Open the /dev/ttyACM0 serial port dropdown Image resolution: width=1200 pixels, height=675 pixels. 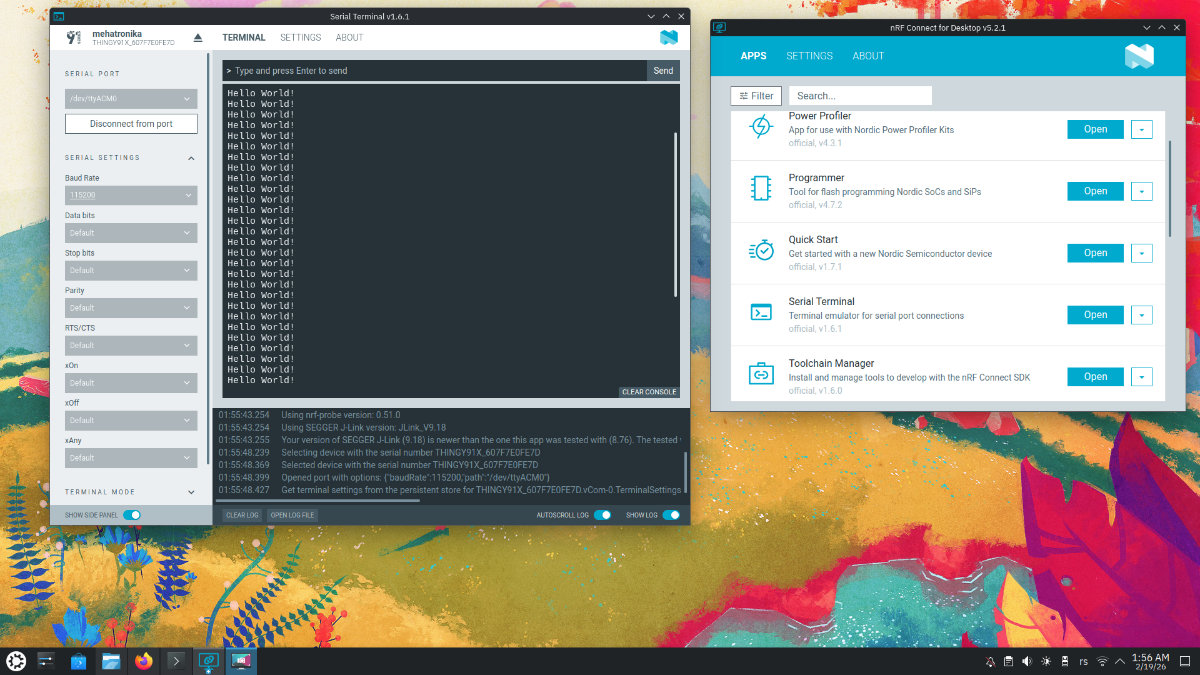(131, 99)
